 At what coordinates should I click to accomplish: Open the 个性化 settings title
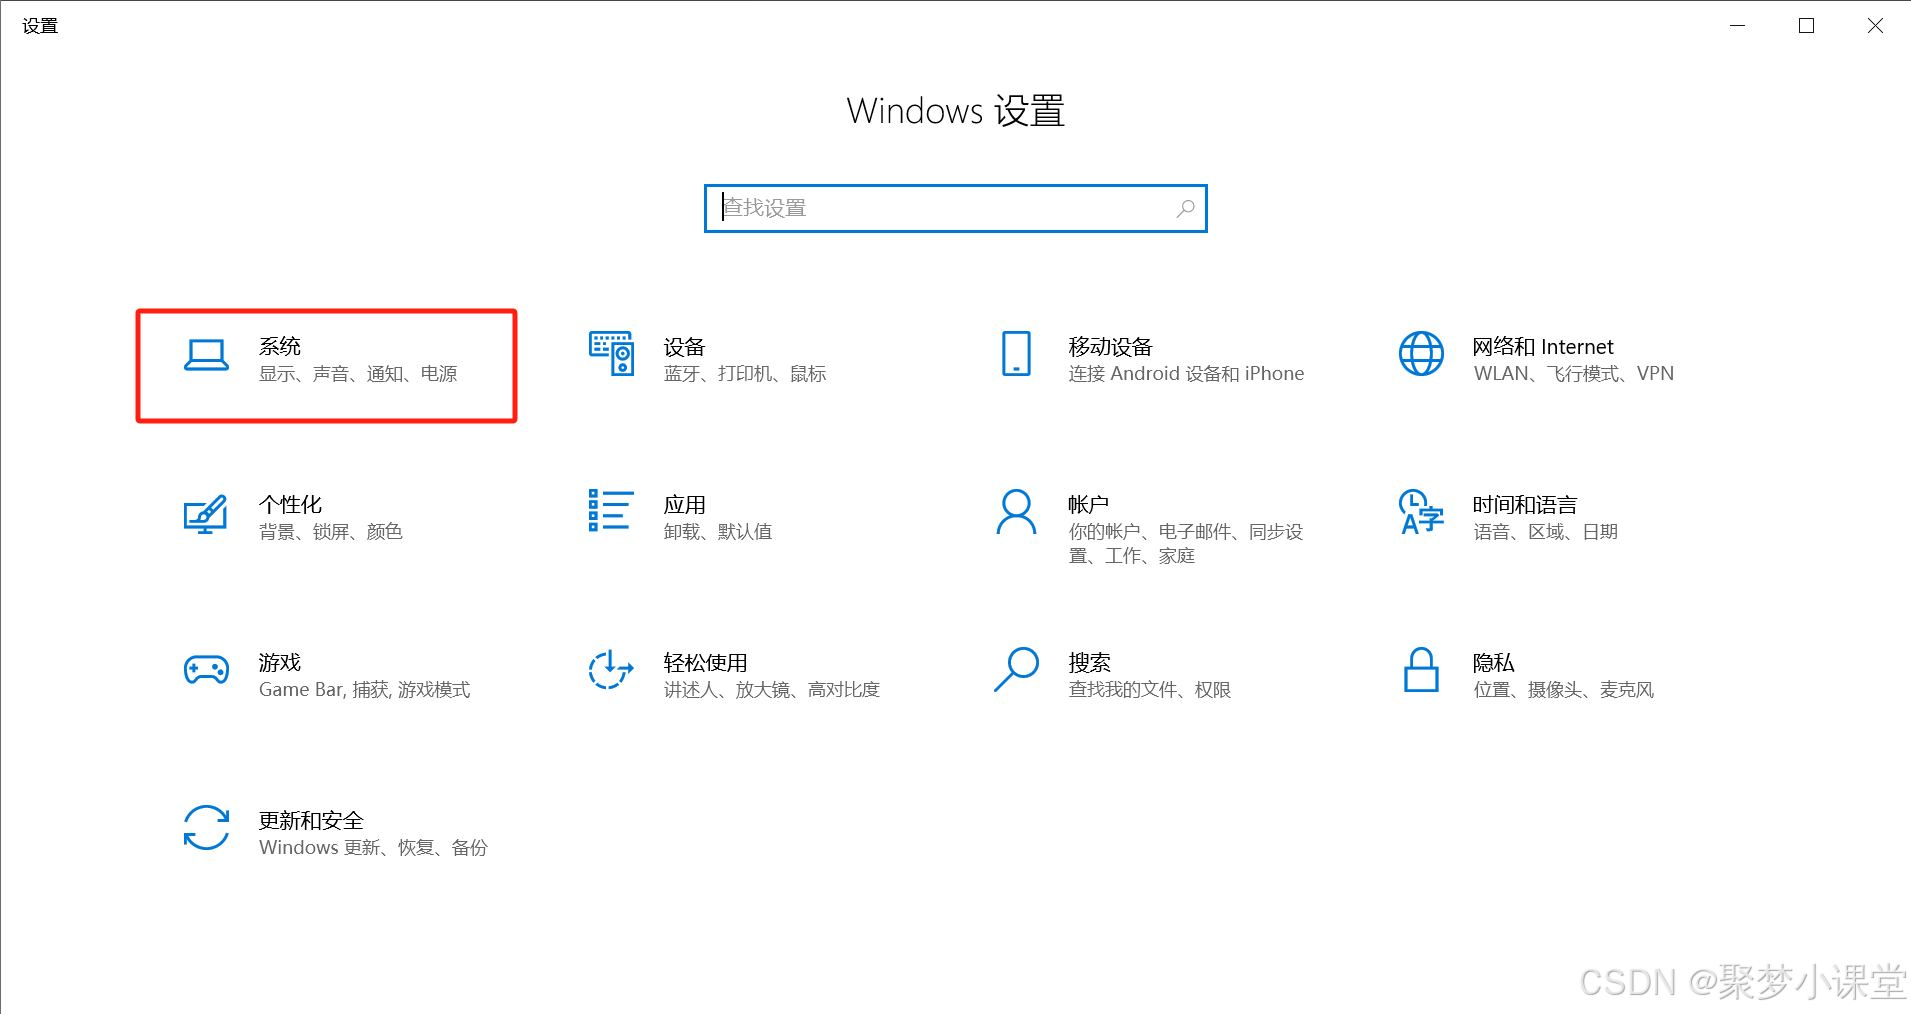[x=291, y=505]
